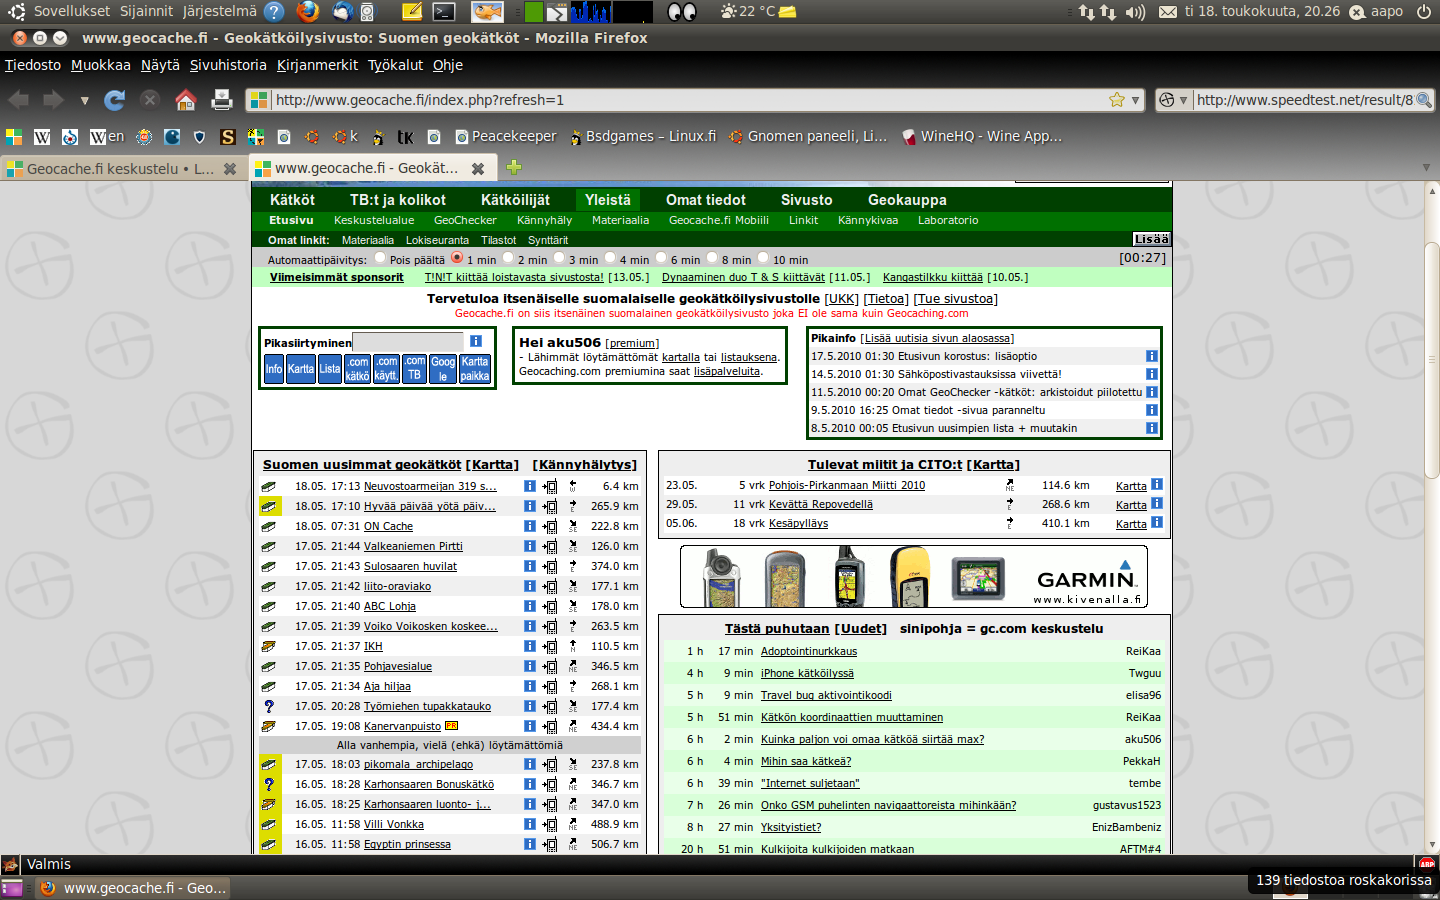Viewport: 1440px width, 900px height.
Task: Open the back/forward history dropdown arrow
Action: (84, 101)
